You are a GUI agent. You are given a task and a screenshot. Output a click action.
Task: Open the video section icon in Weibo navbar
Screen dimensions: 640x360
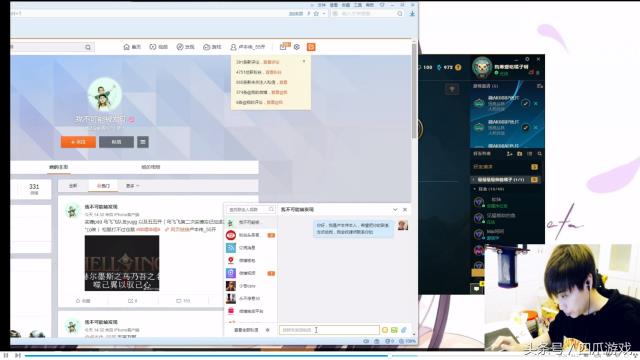coord(153,47)
